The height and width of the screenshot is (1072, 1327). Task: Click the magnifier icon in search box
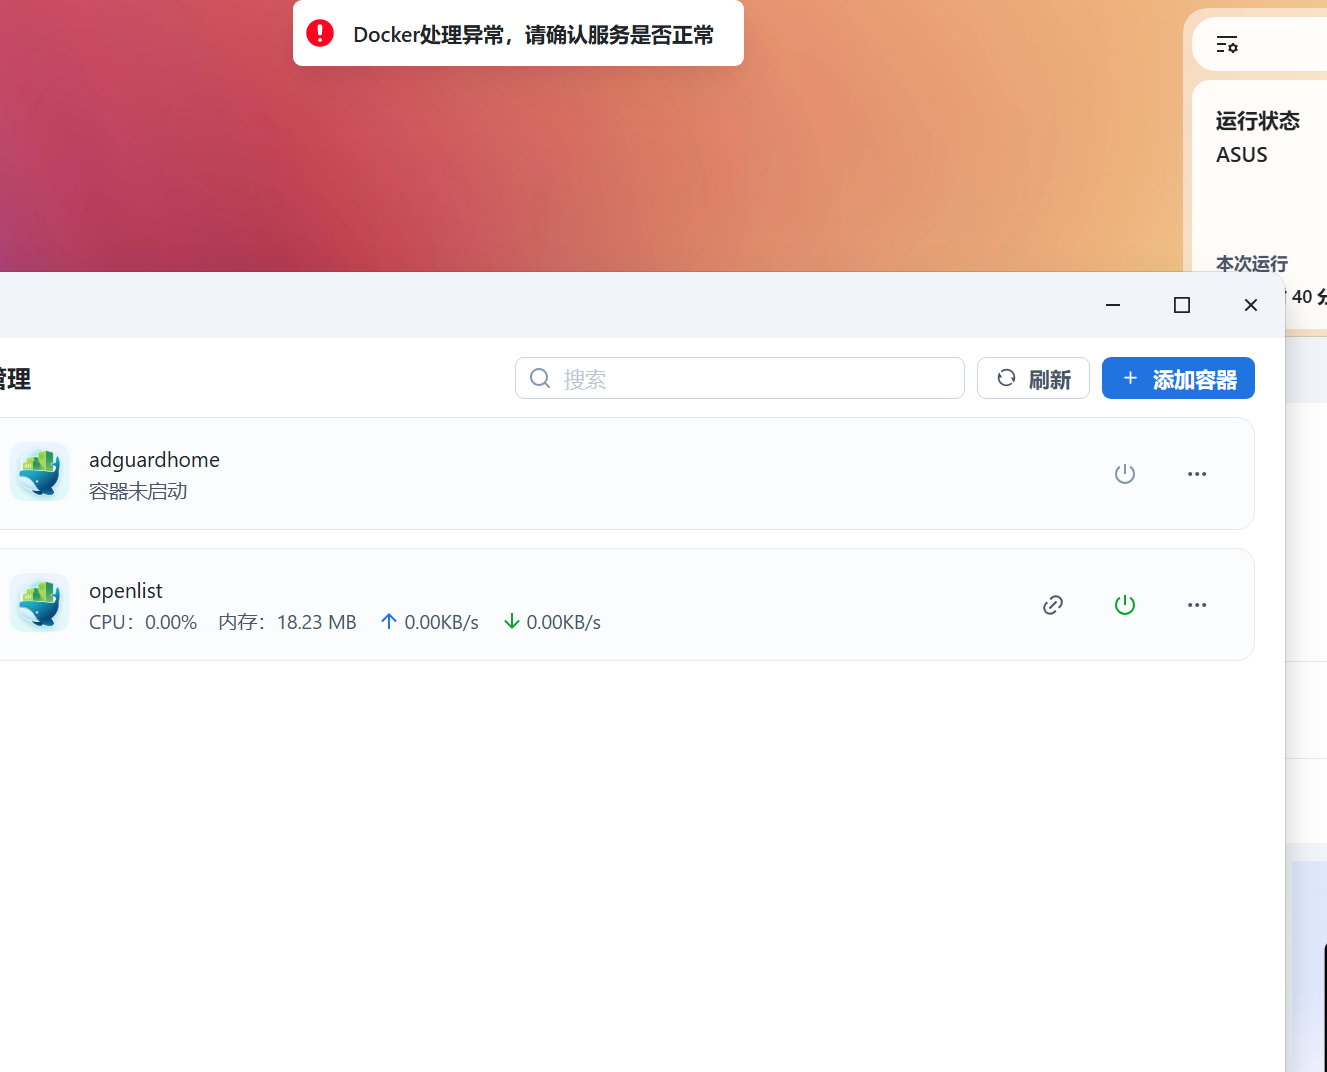click(x=540, y=378)
